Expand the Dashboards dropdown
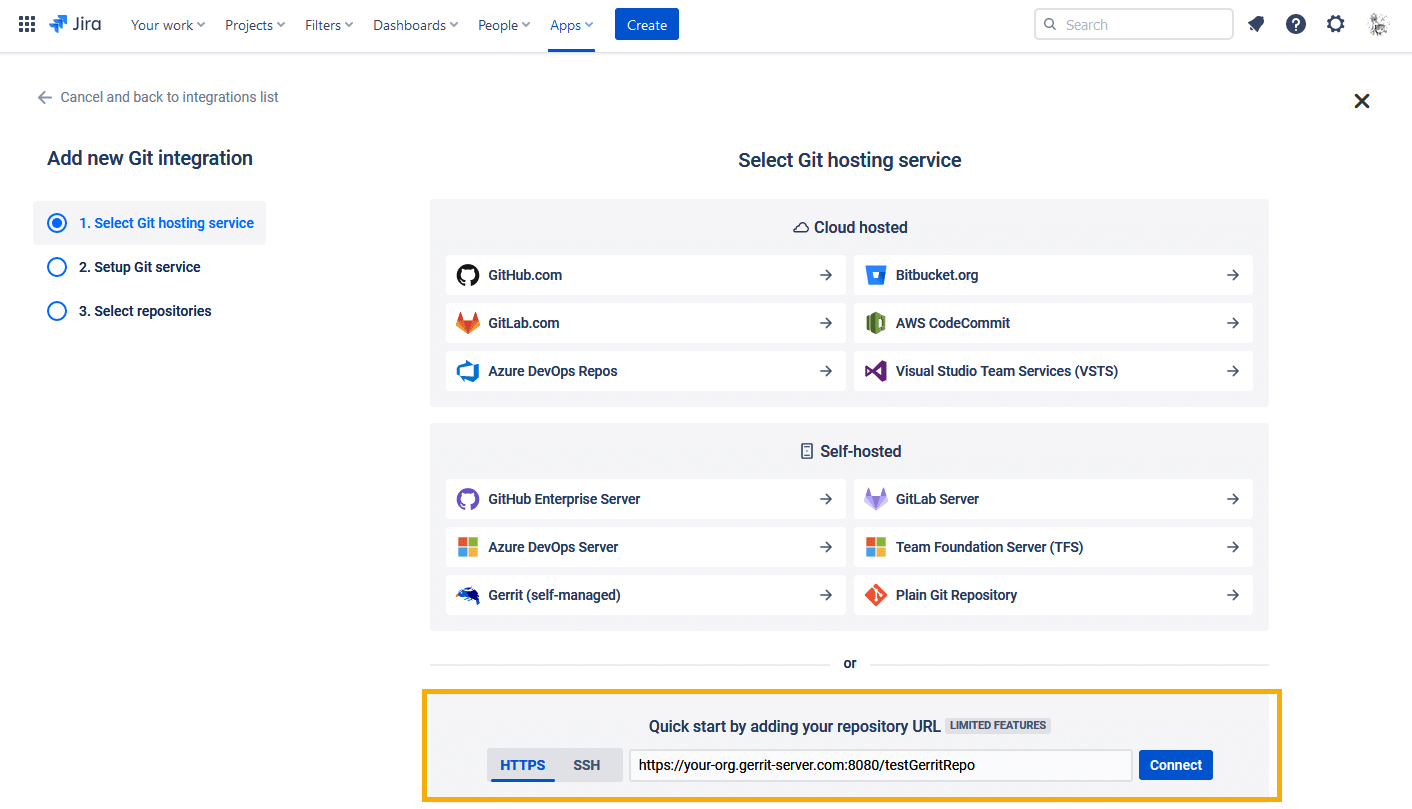 (x=416, y=25)
